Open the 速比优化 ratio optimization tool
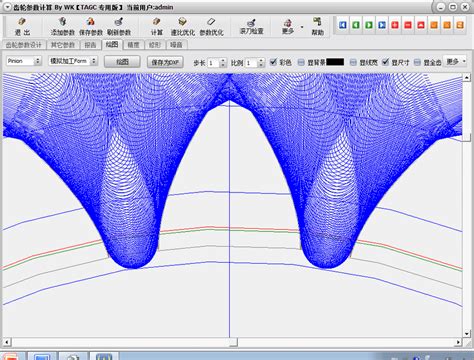The image size is (474, 360). pyautogui.click(x=182, y=27)
